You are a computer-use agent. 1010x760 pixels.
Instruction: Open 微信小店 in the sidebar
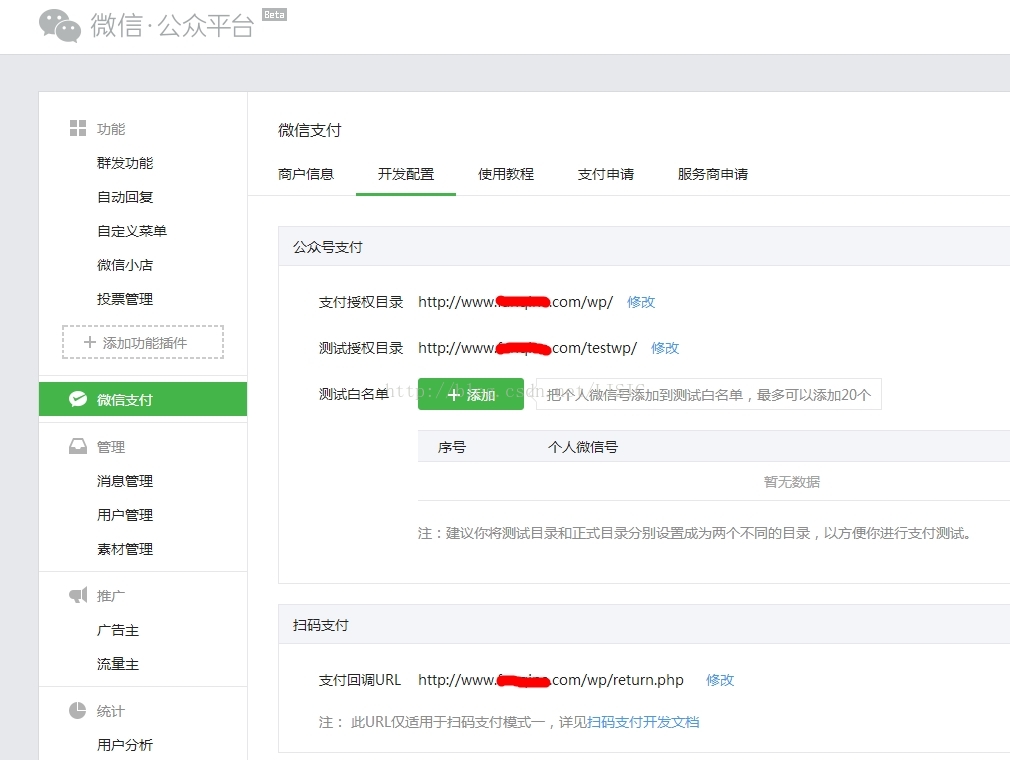click(x=125, y=265)
